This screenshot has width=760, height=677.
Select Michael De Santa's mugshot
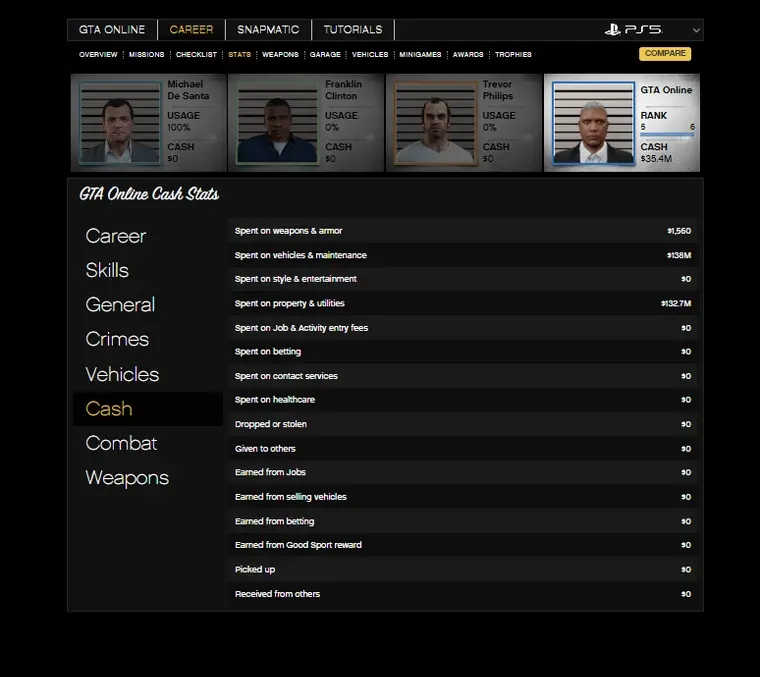pyautogui.click(x=120, y=123)
